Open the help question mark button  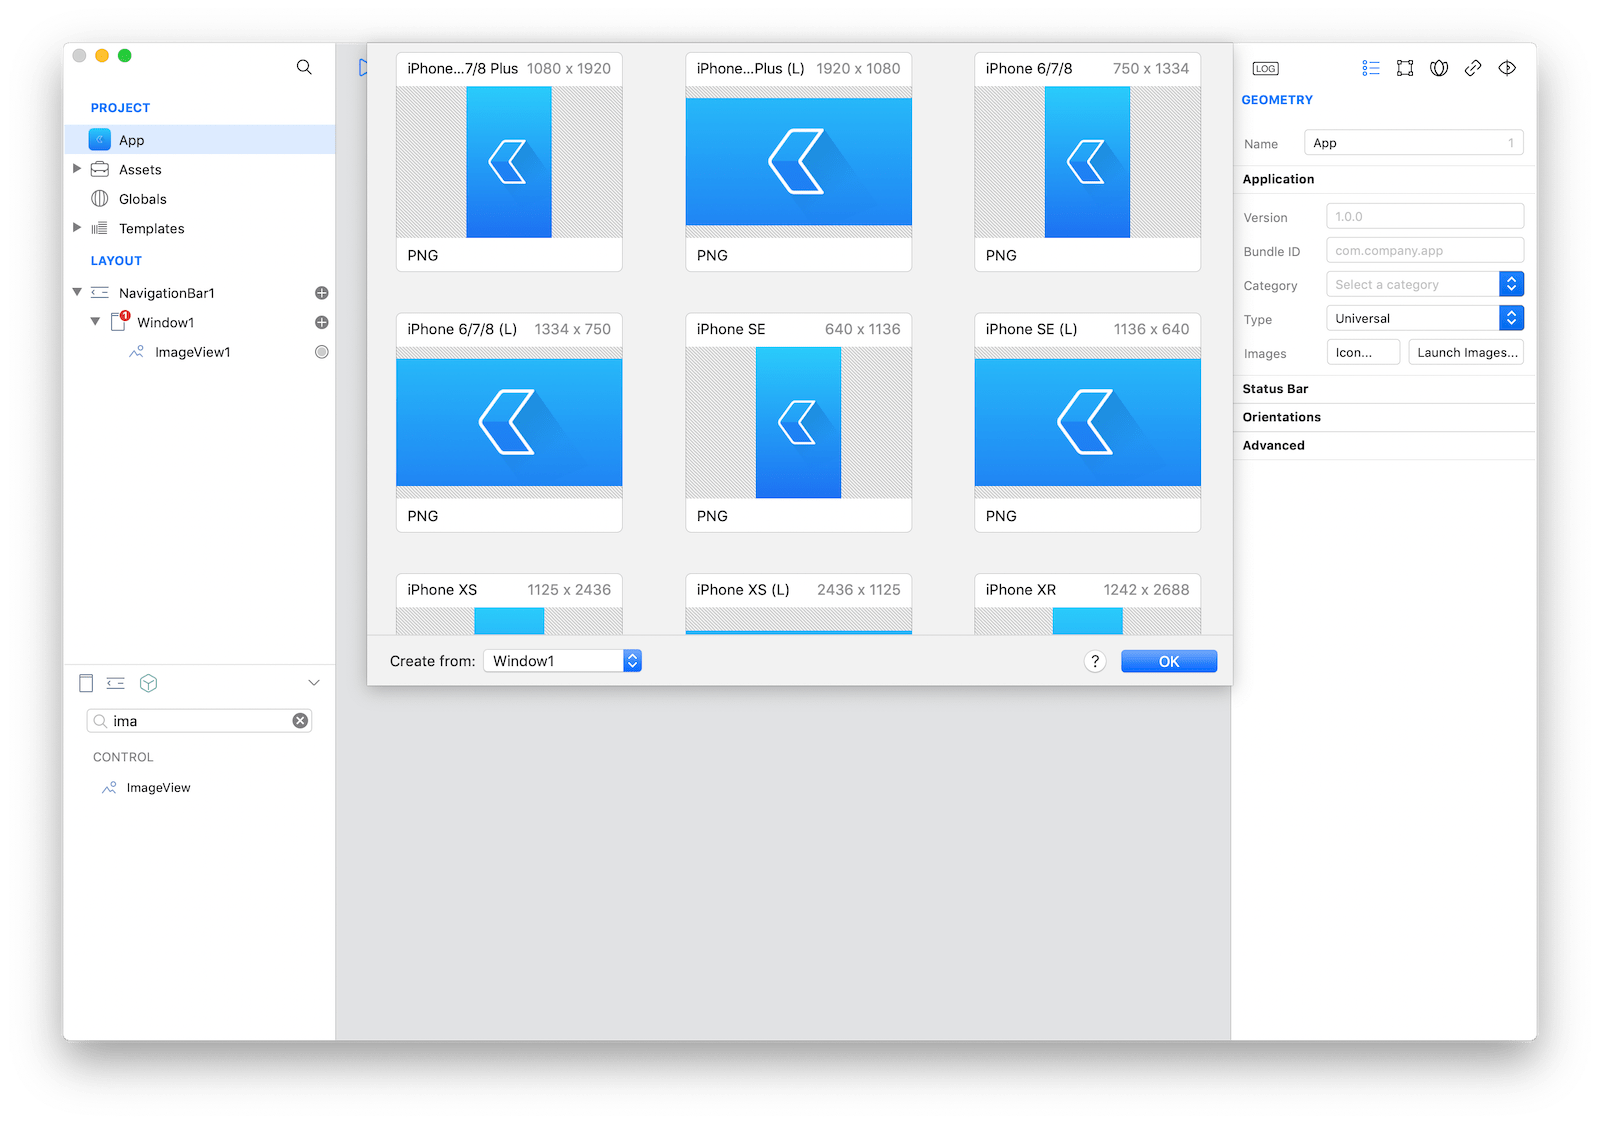(1095, 661)
